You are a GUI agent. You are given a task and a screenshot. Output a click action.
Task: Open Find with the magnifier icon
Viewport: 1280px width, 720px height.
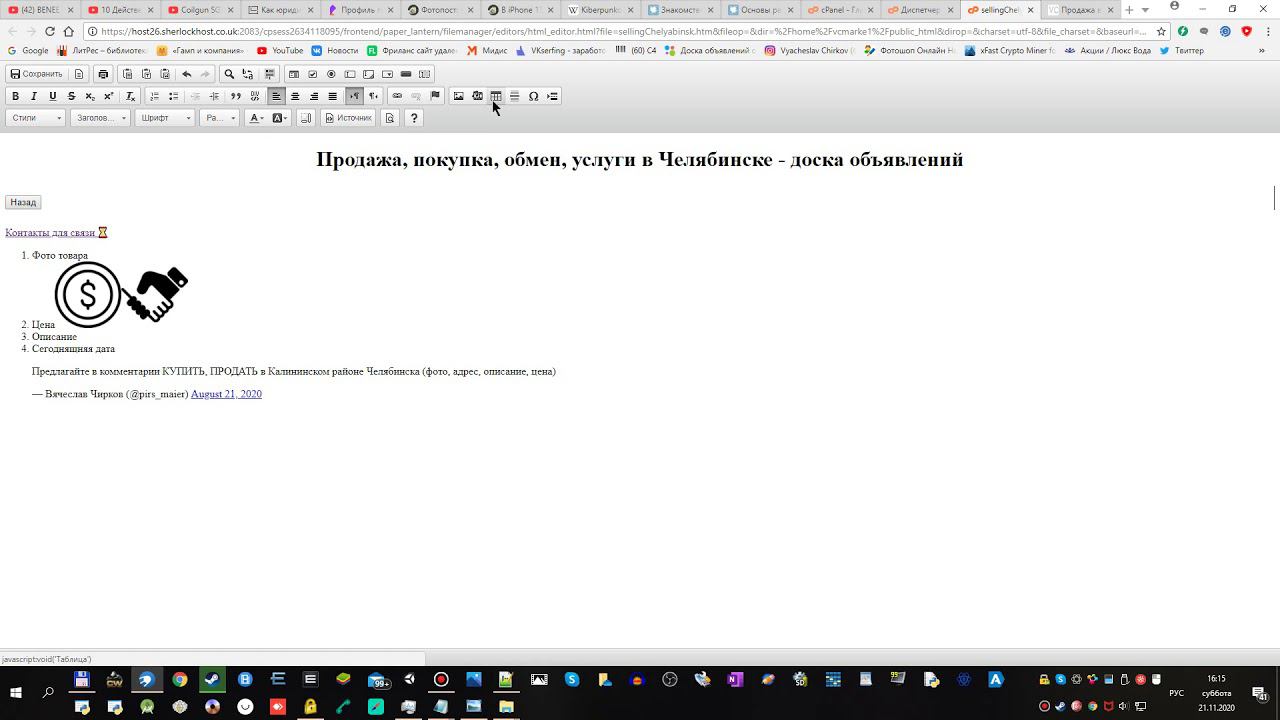tap(229, 74)
